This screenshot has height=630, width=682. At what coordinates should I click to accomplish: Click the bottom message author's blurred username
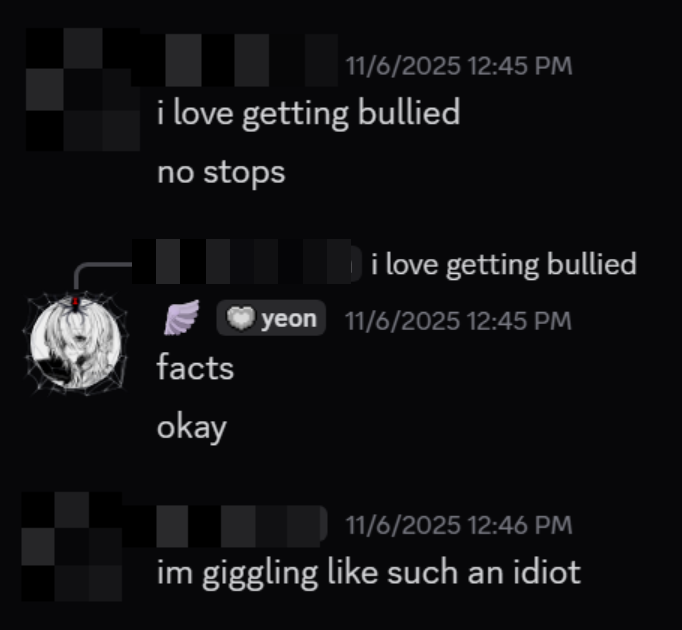tap(225, 526)
